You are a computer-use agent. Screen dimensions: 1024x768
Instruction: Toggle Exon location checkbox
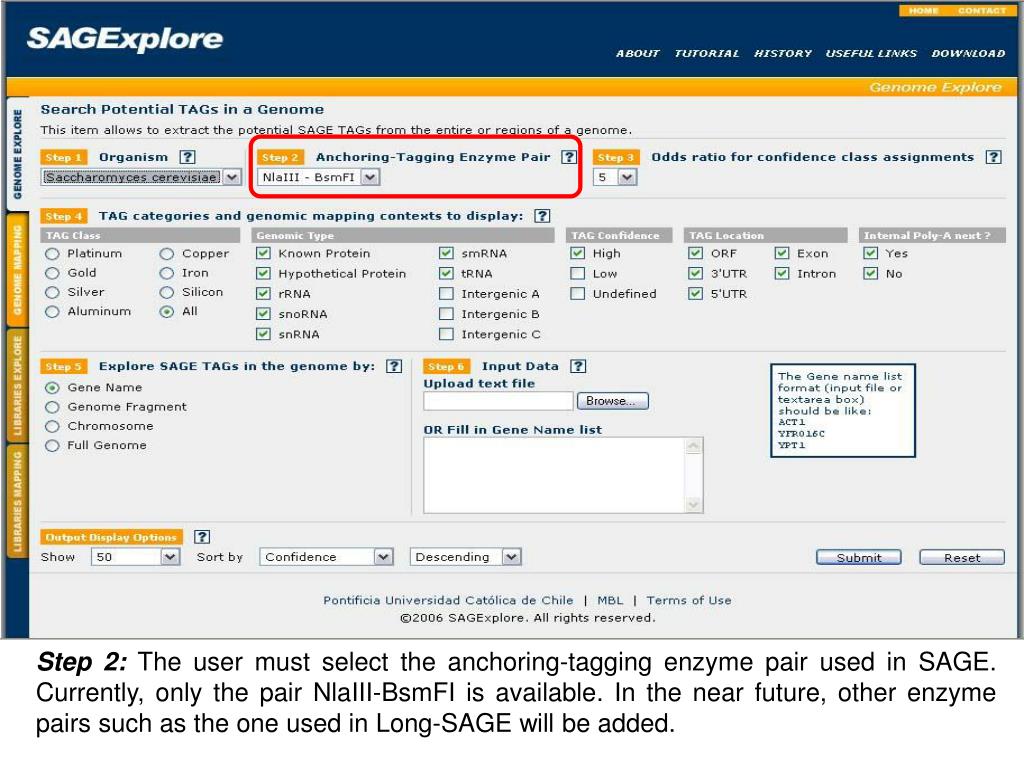[782, 253]
